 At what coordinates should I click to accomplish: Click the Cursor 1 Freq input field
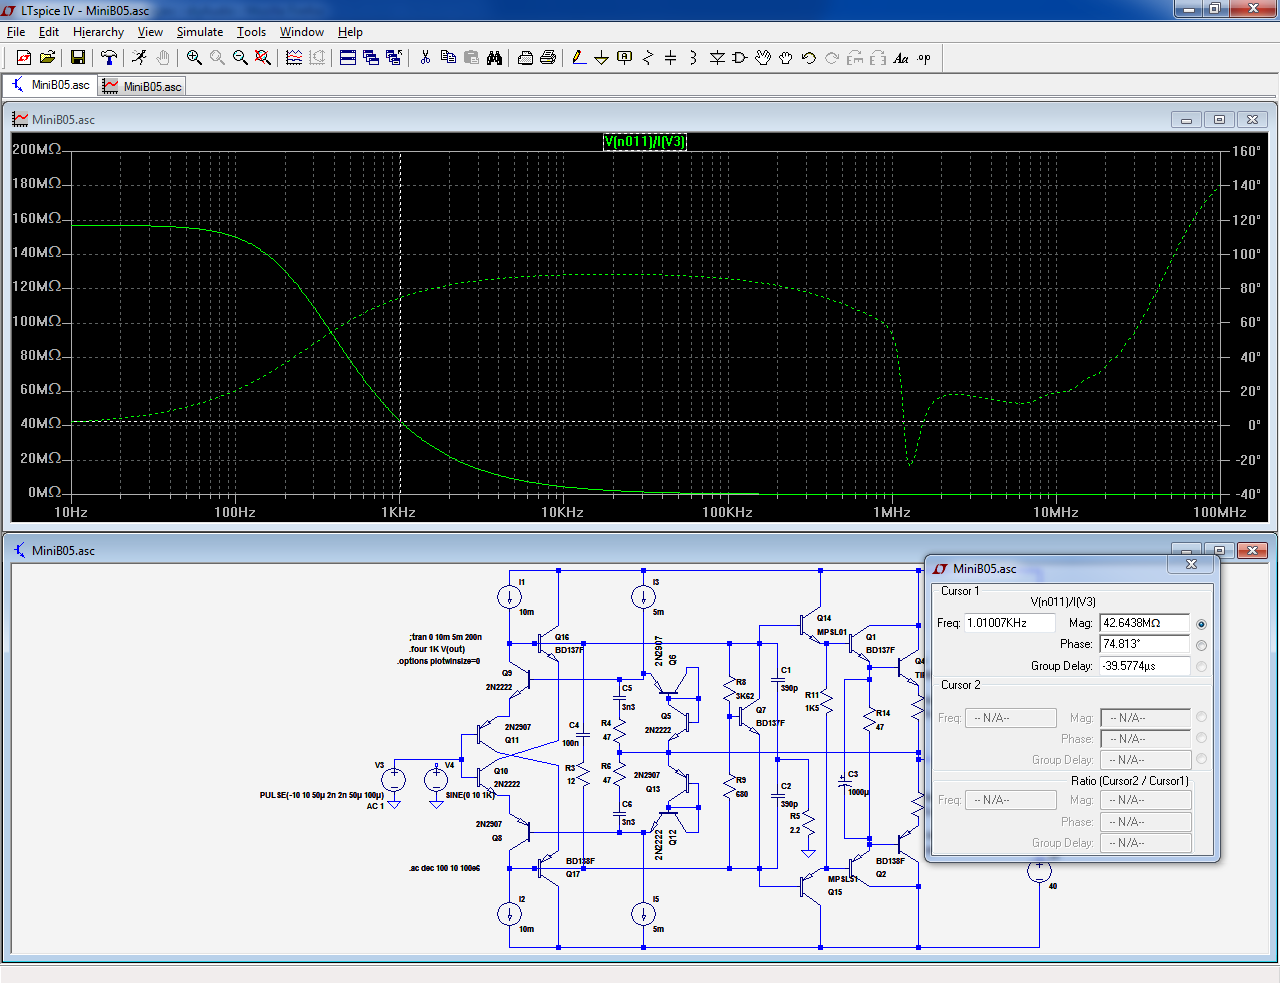click(x=1009, y=622)
